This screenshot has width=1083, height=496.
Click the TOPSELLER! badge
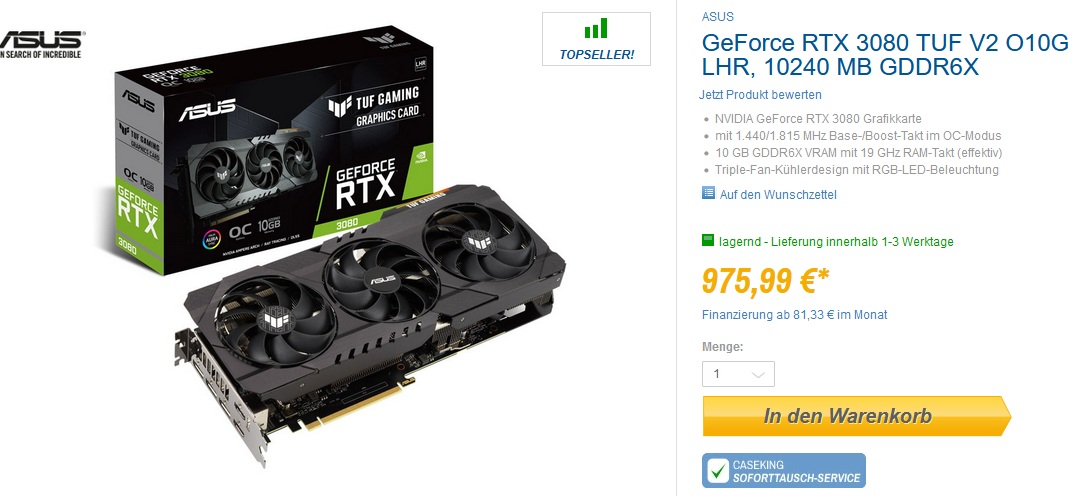(596, 39)
